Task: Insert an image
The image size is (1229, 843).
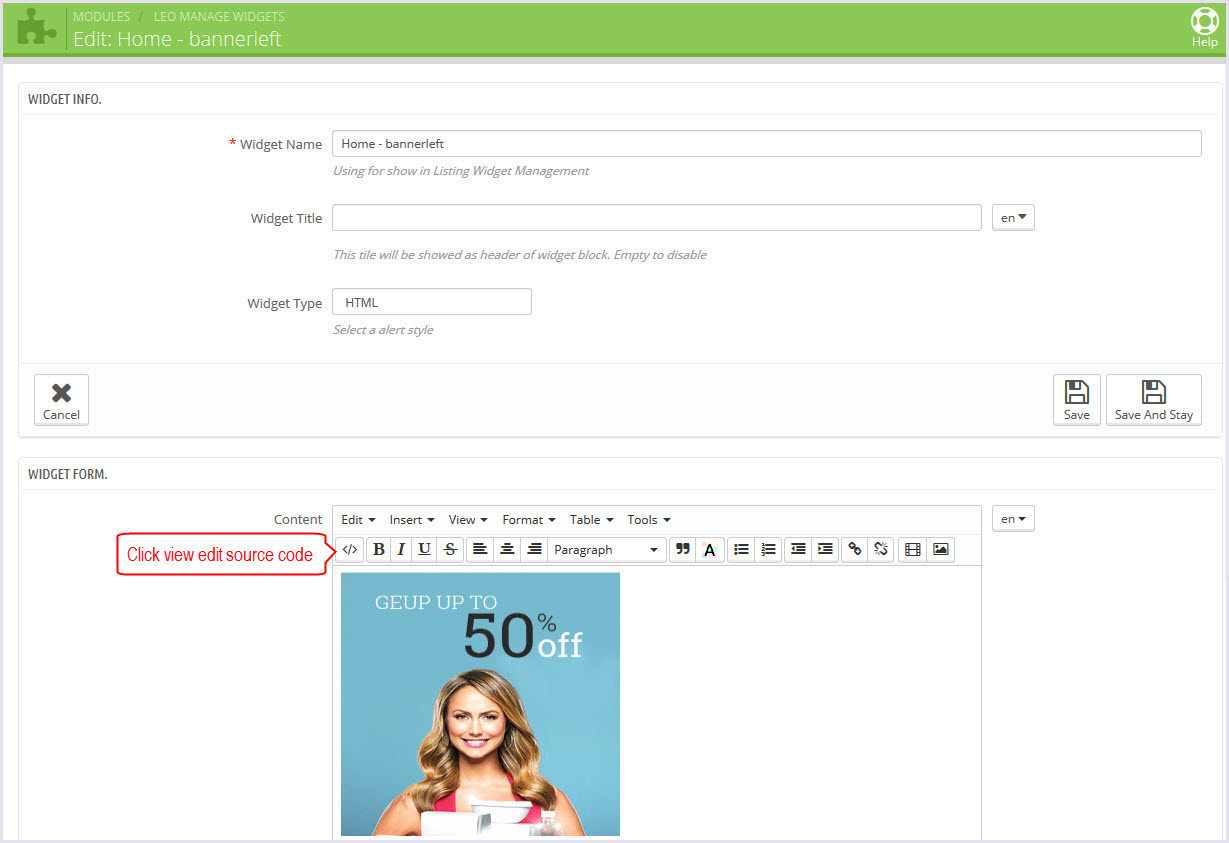Action: [x=940, y=549]
